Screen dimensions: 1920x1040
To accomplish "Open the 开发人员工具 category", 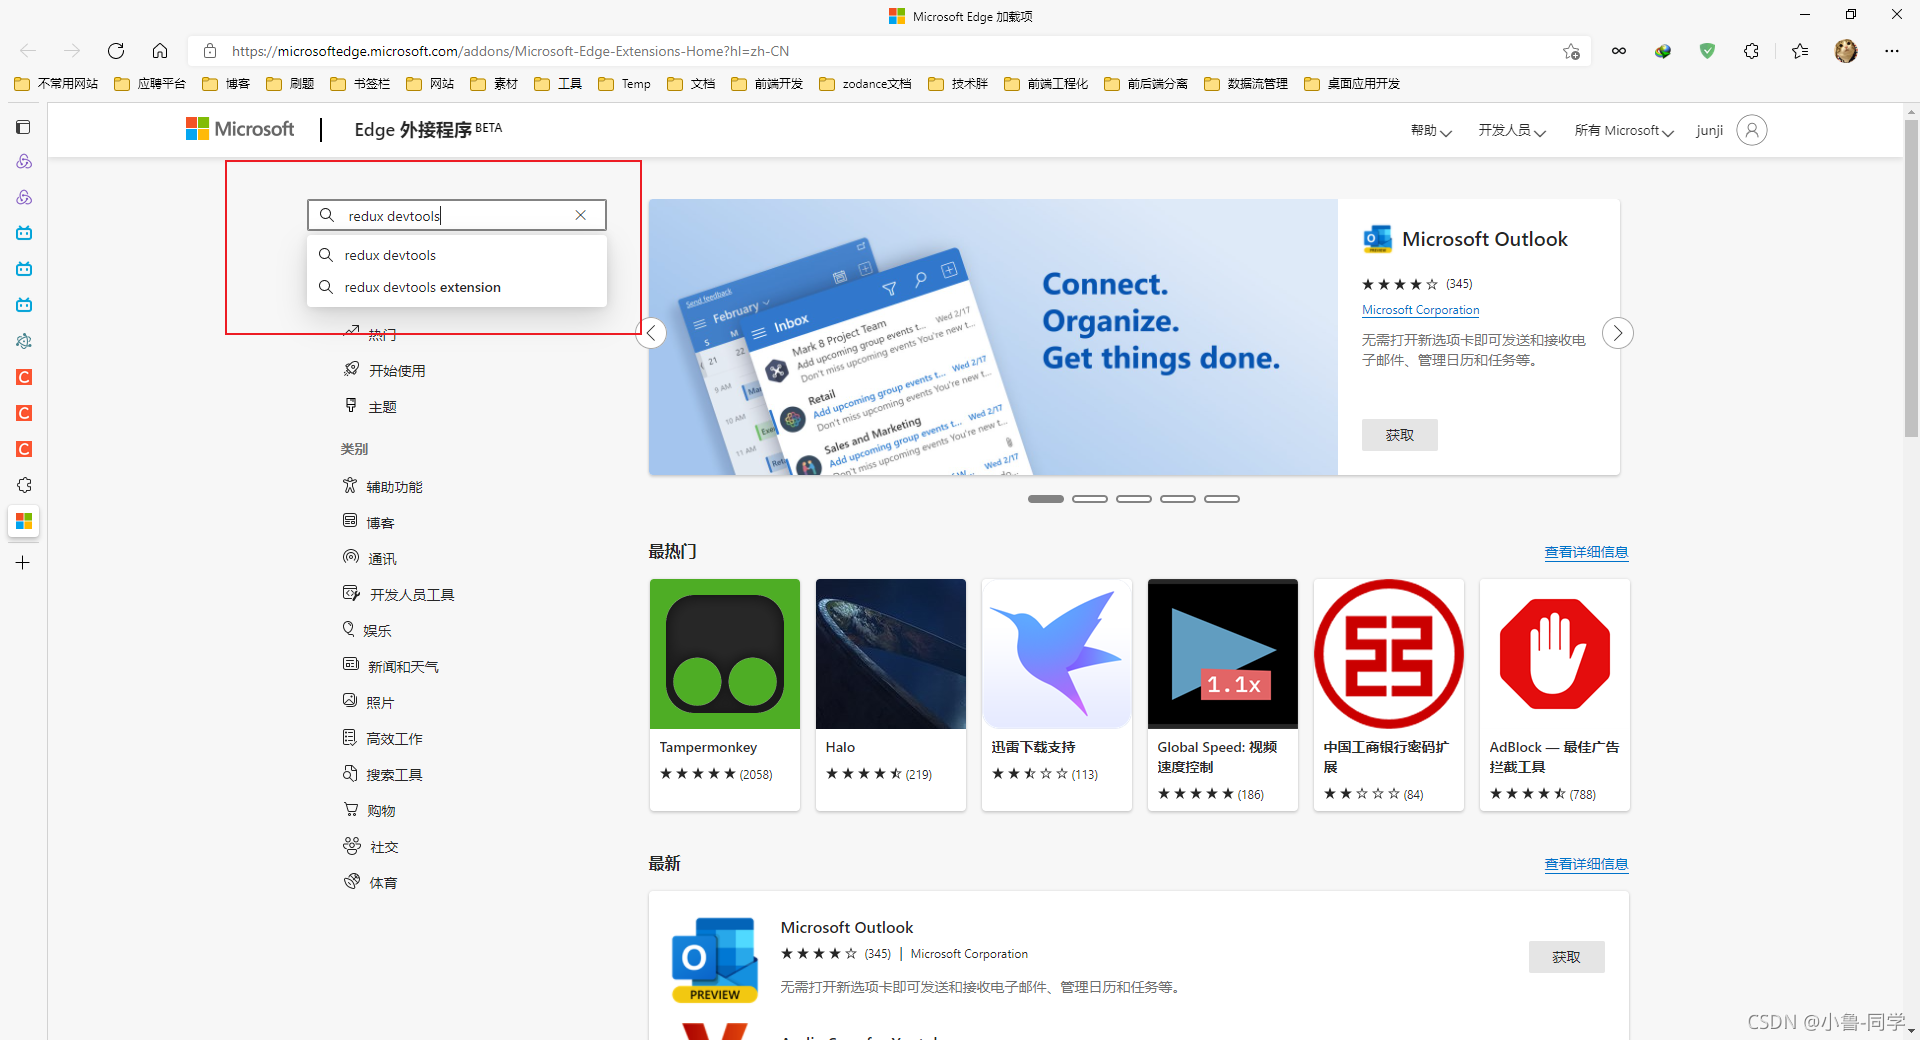I will [x=399, y=595].
